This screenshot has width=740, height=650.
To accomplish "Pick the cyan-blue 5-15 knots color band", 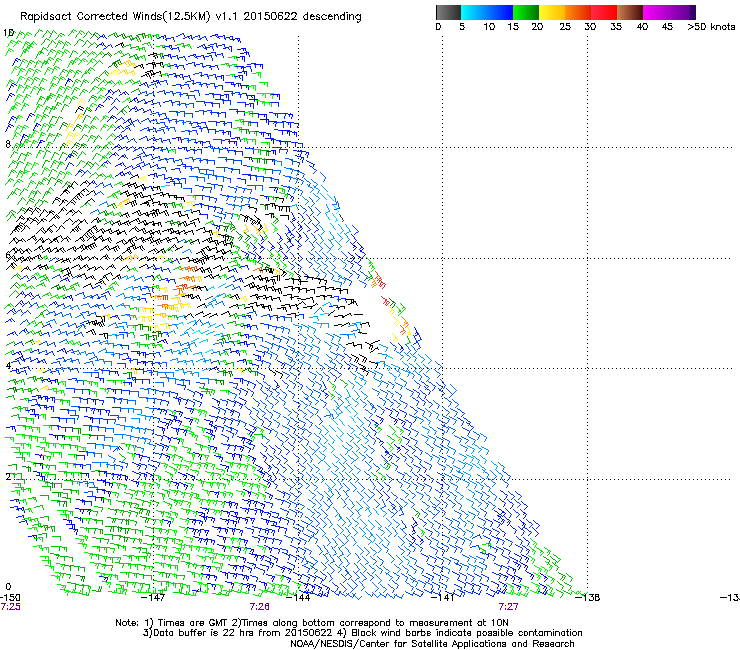I will tap(487, 12).
